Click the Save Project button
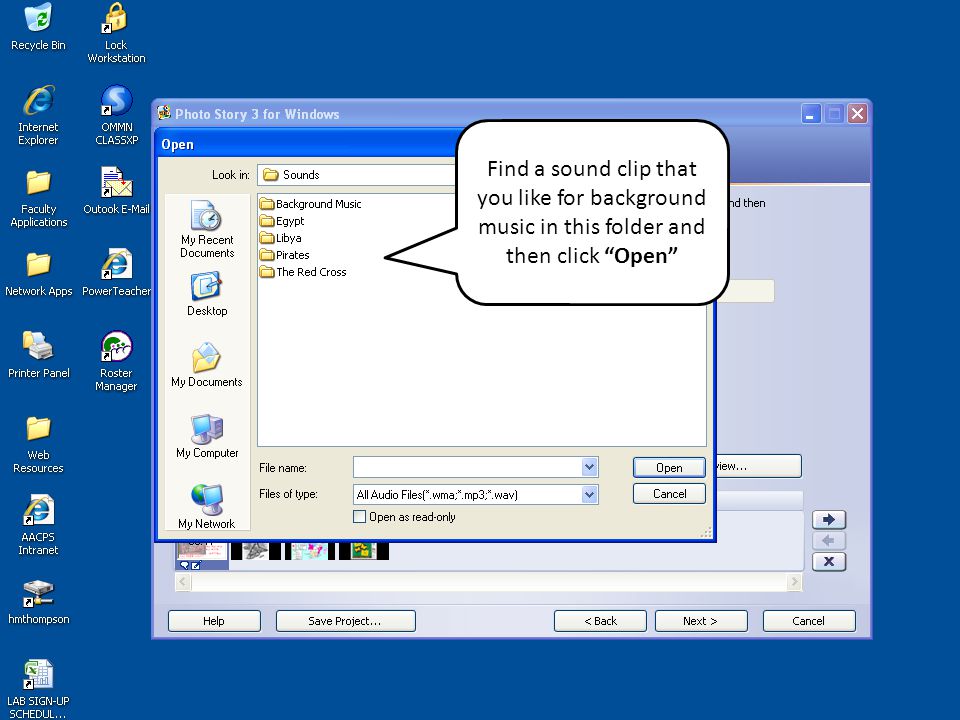The image size is (960, 720). click(345, 621)
